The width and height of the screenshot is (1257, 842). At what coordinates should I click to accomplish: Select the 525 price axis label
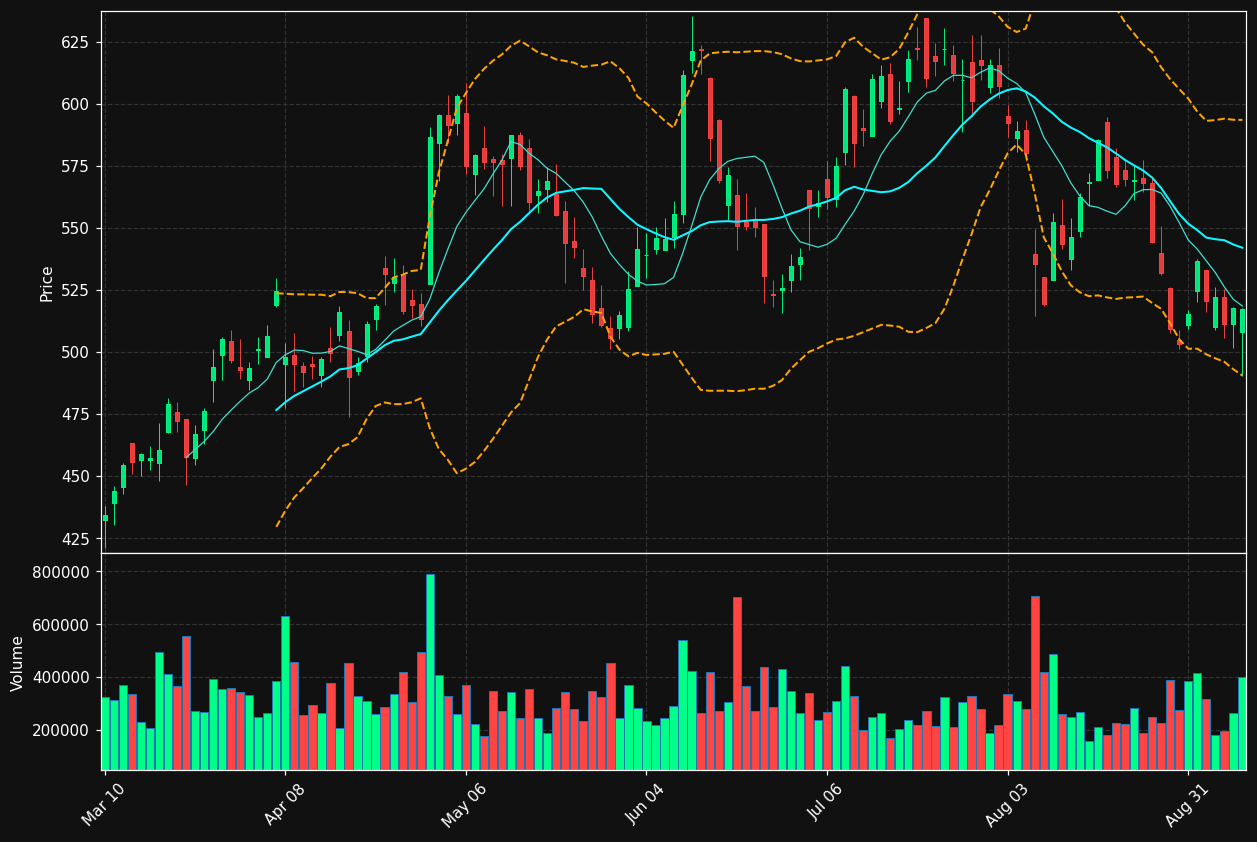tap(75, 291)
